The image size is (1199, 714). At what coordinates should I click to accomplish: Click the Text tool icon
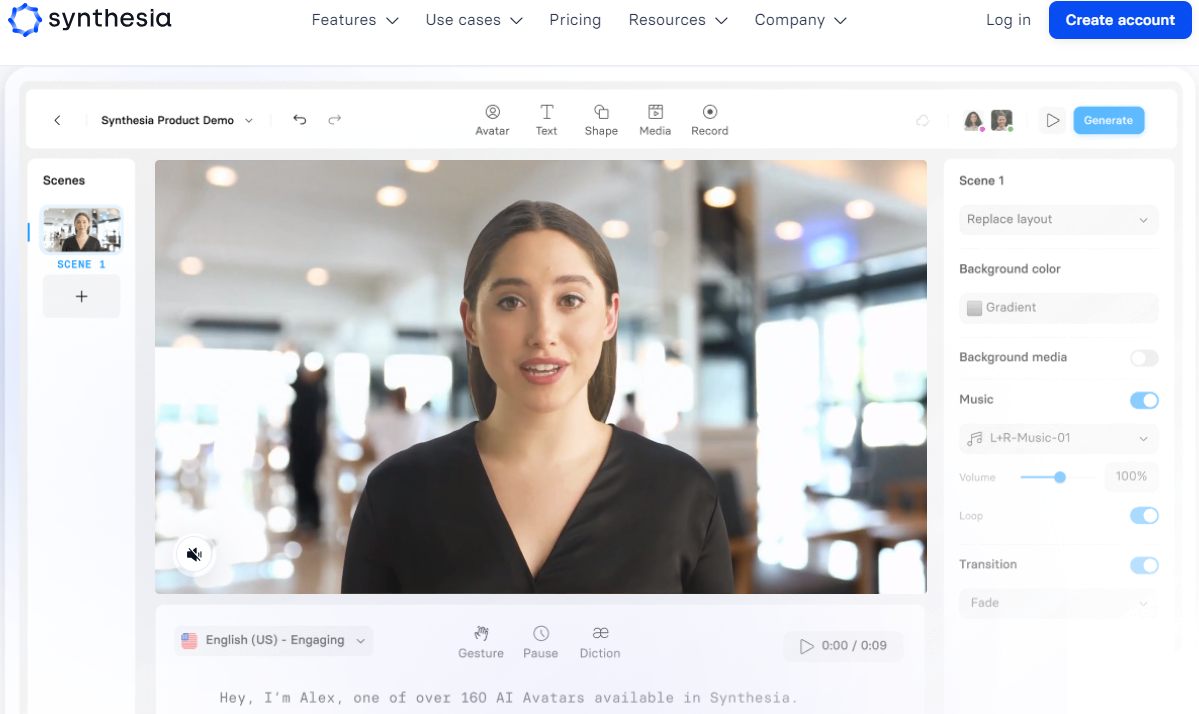[546, 113]
